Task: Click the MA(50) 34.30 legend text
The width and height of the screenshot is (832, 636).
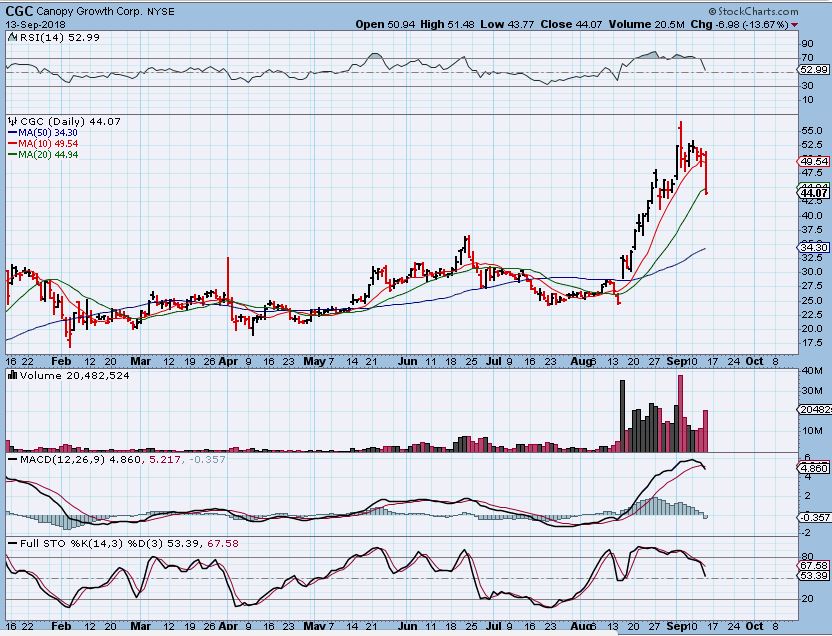Action: tap(48, 133)
